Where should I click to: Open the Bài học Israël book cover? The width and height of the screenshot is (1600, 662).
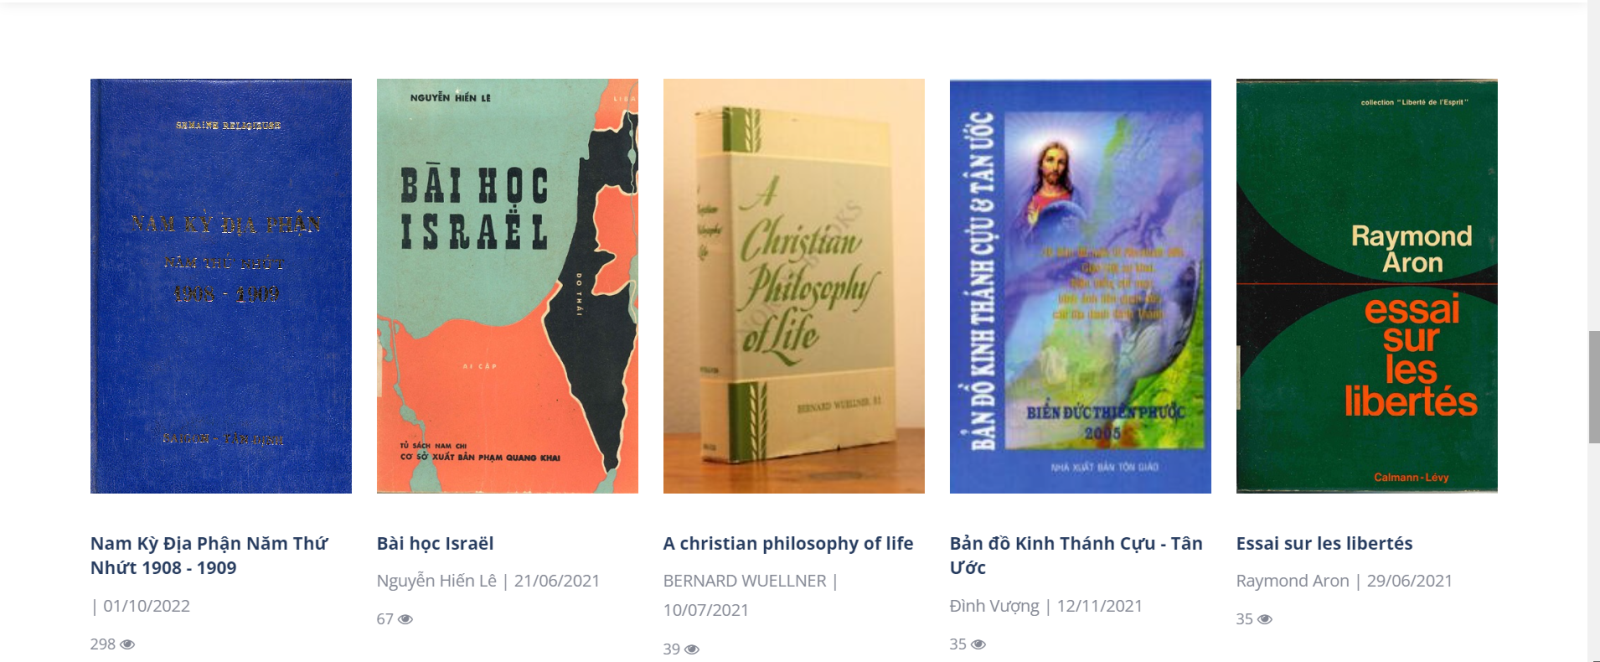[507, 286]
